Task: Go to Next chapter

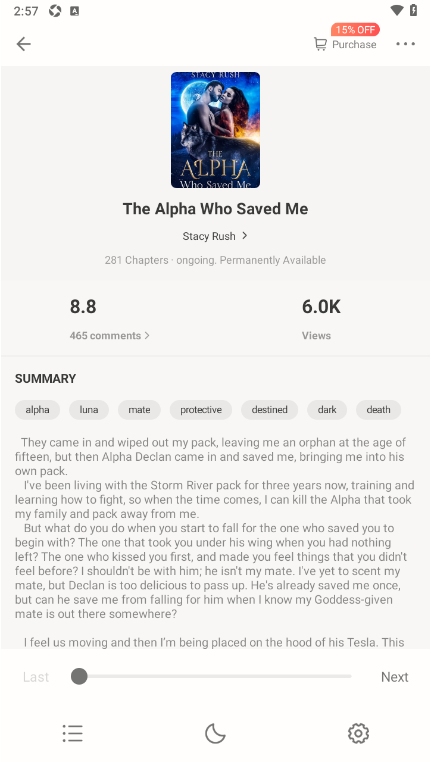Action: coord(395,677)
